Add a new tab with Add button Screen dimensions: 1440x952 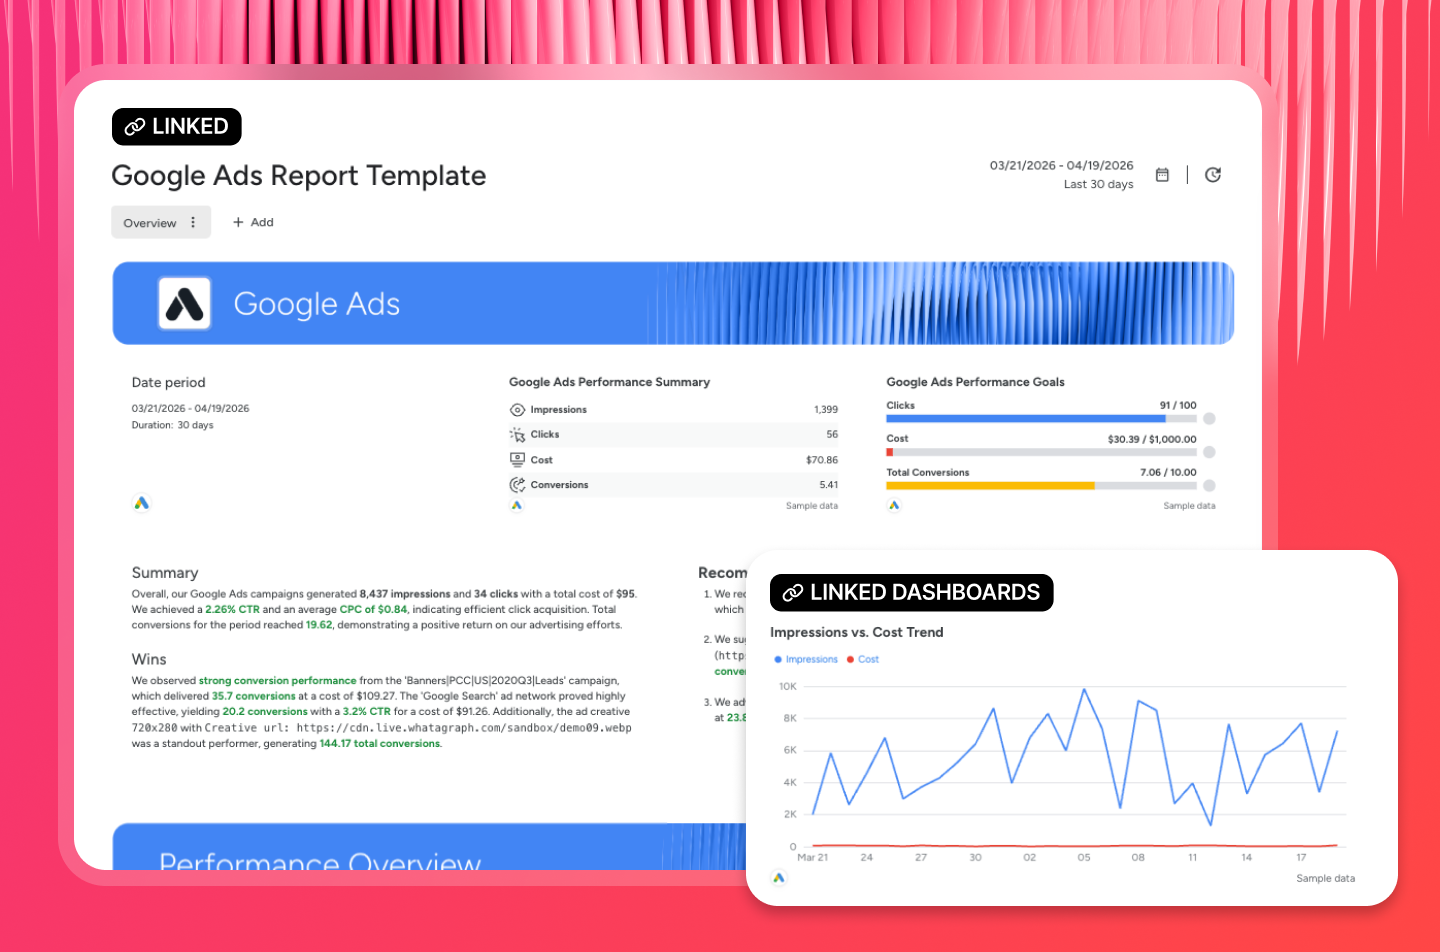tap(253, 222)
